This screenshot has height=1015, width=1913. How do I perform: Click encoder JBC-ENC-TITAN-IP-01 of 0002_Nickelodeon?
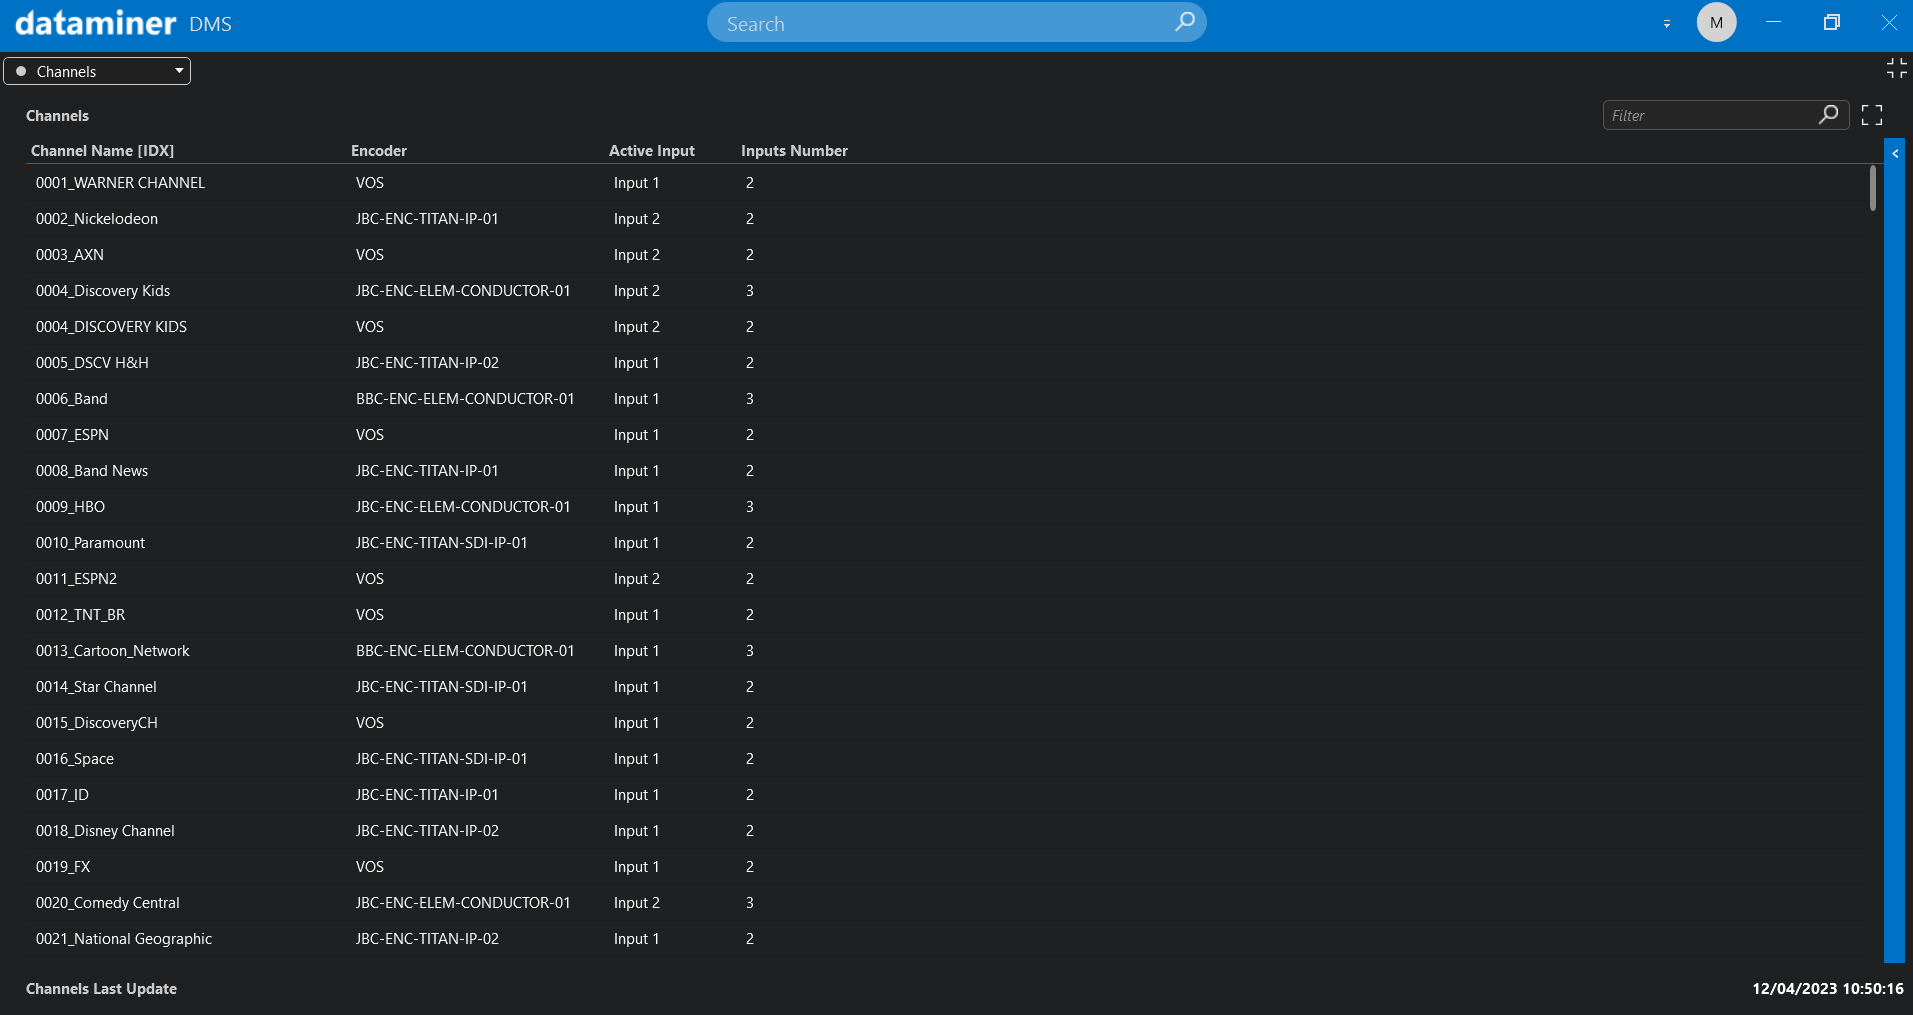point(427,219)
